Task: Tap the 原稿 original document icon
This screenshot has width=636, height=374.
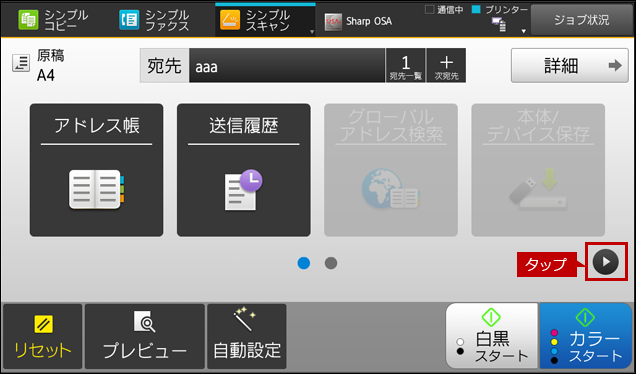Action: (x=21, y=64)
